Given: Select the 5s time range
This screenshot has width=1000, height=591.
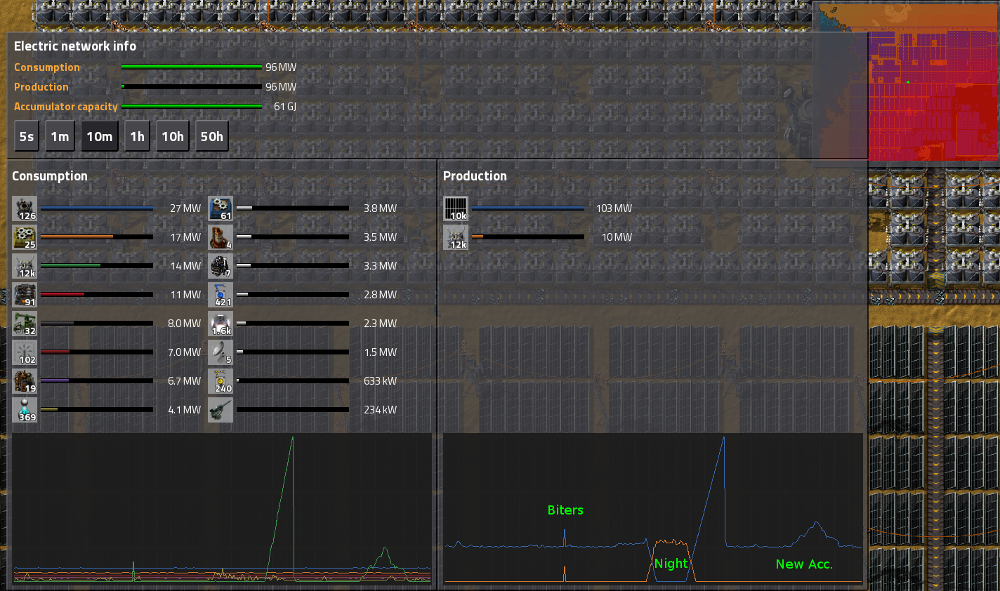Looking at the screenshot, I should coord(26,136).
